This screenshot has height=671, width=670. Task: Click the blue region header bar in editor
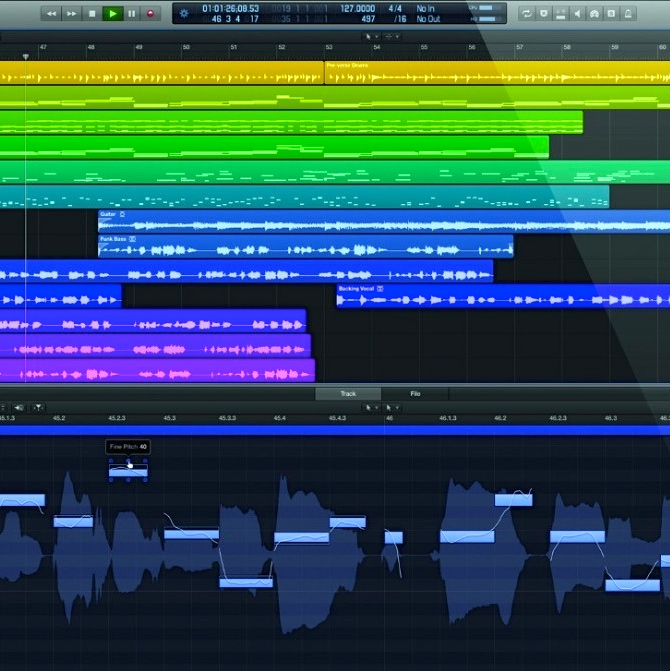pos(335,430)
